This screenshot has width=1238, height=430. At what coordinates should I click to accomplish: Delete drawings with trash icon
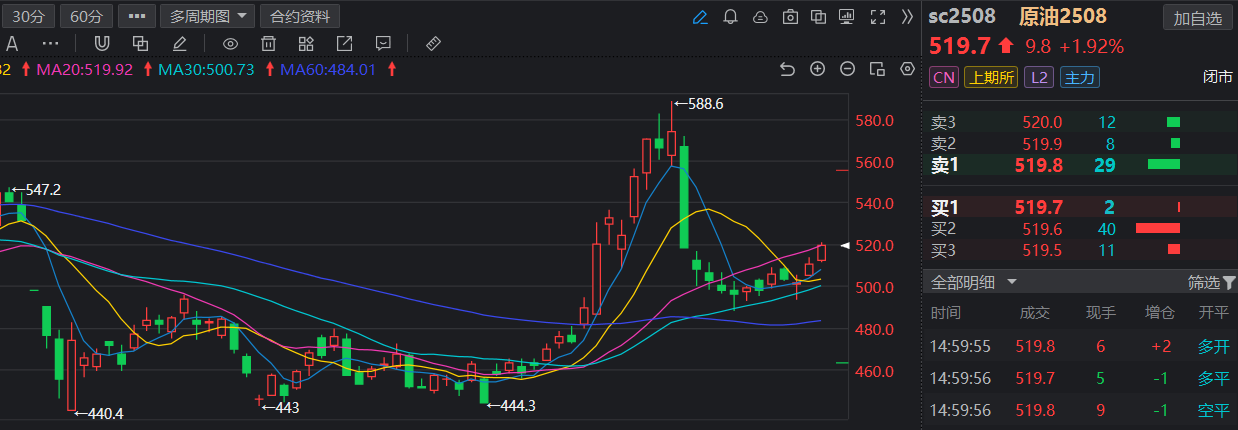[x=268, y=44]
